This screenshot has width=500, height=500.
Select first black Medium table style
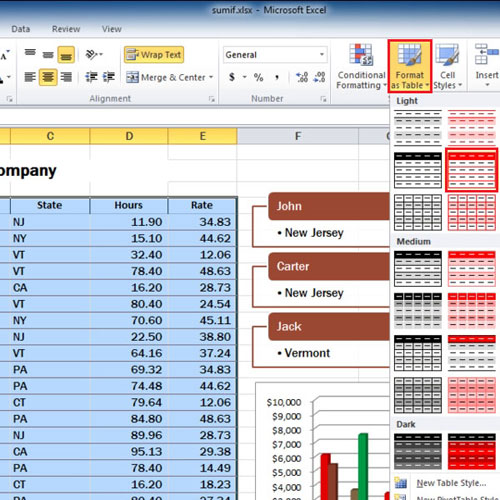[418, 269]
